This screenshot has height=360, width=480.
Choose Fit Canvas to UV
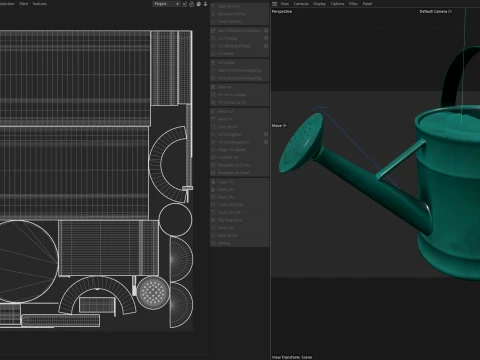click(x=239, y=102)
